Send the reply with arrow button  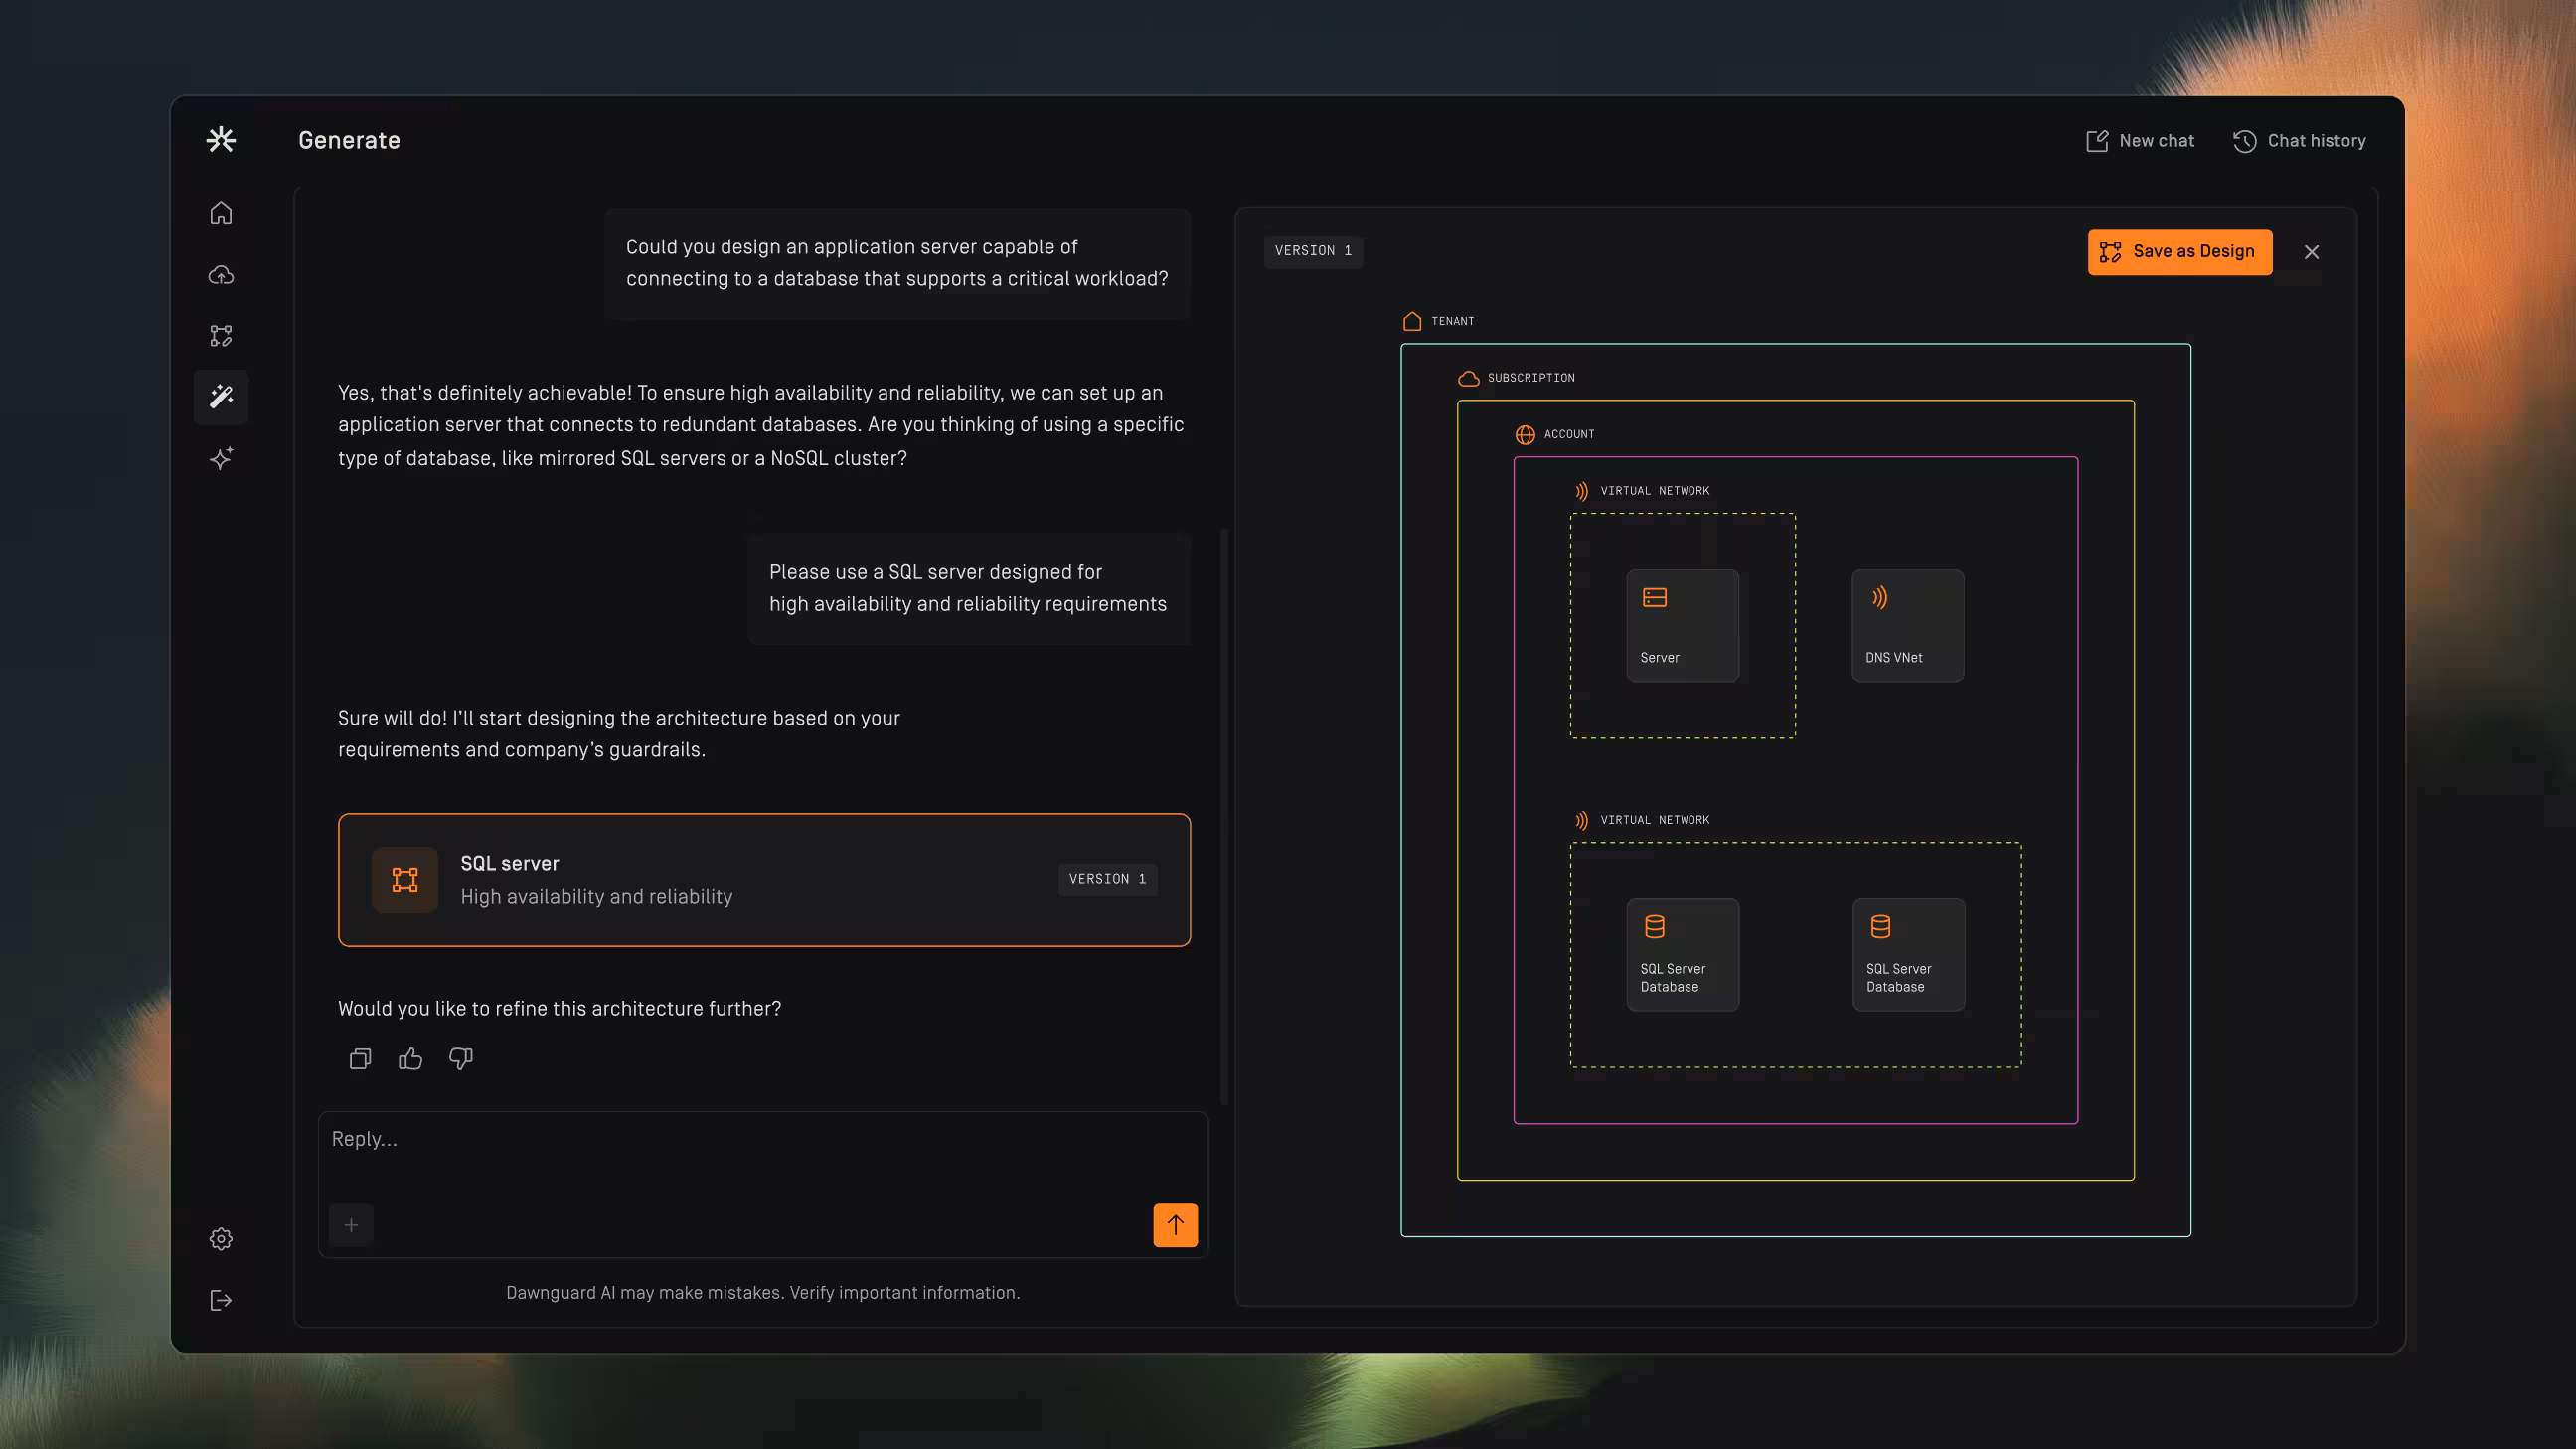(x=1175, y=1225)
